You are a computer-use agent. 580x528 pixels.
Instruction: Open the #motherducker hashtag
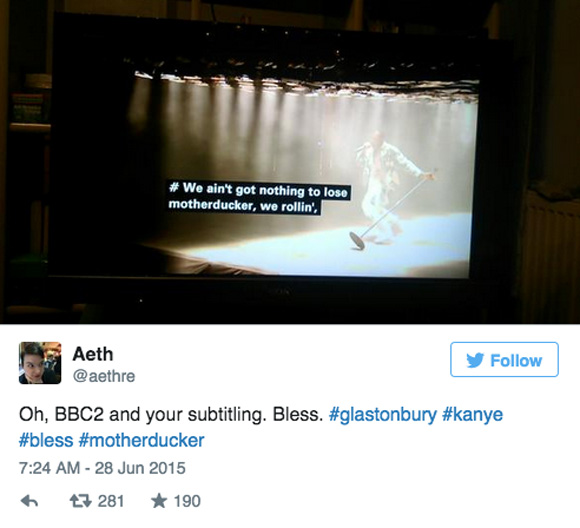(x=141, y=440)
